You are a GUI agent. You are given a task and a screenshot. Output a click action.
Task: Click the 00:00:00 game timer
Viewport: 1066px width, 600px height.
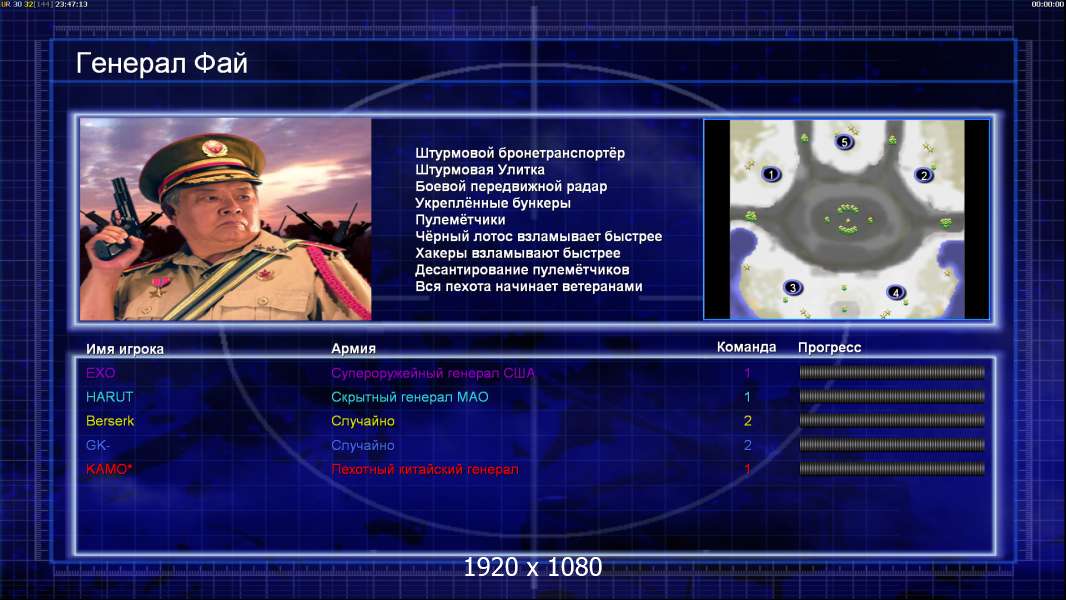(1048, 4)
